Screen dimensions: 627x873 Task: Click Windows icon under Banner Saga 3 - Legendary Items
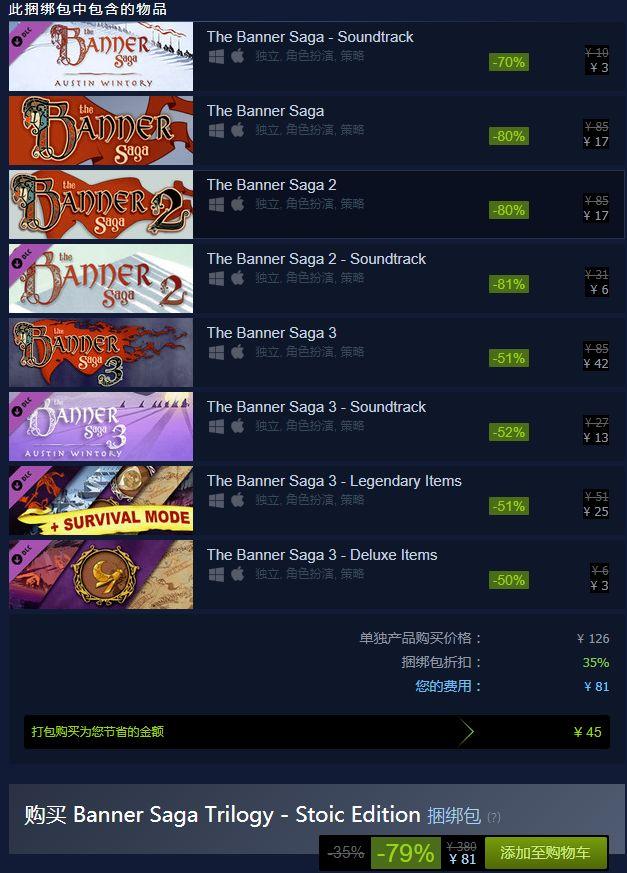click(x=216, y=501)
